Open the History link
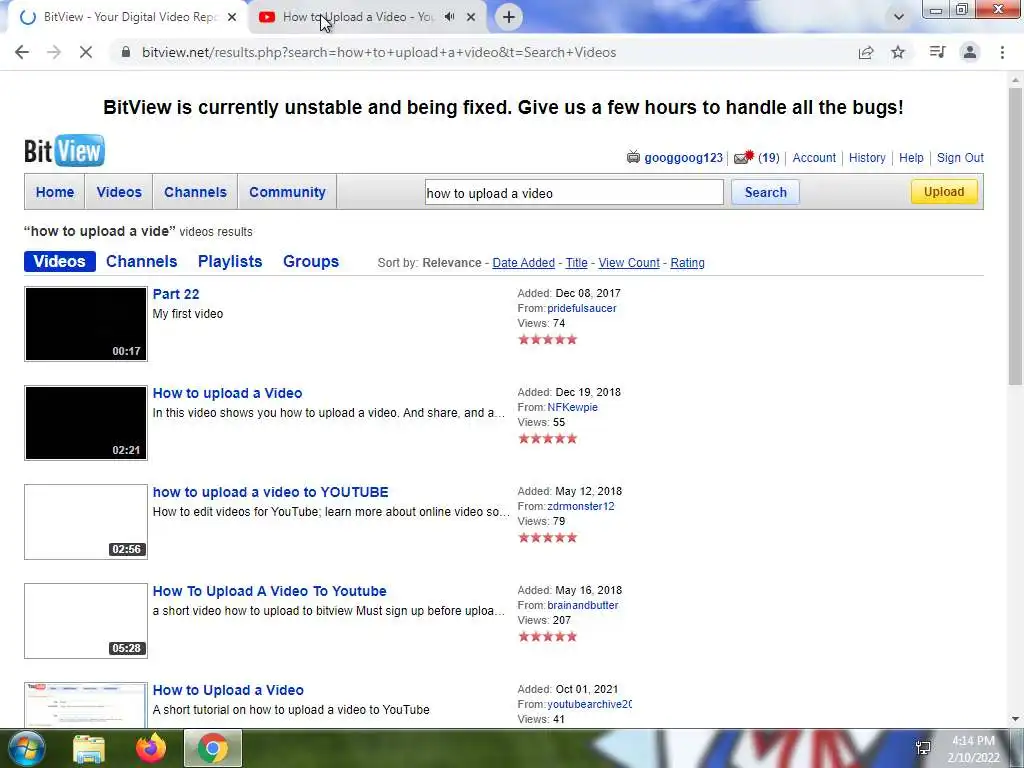The width and height of the screenshot is (1024, 768). (x=867, y=157)
